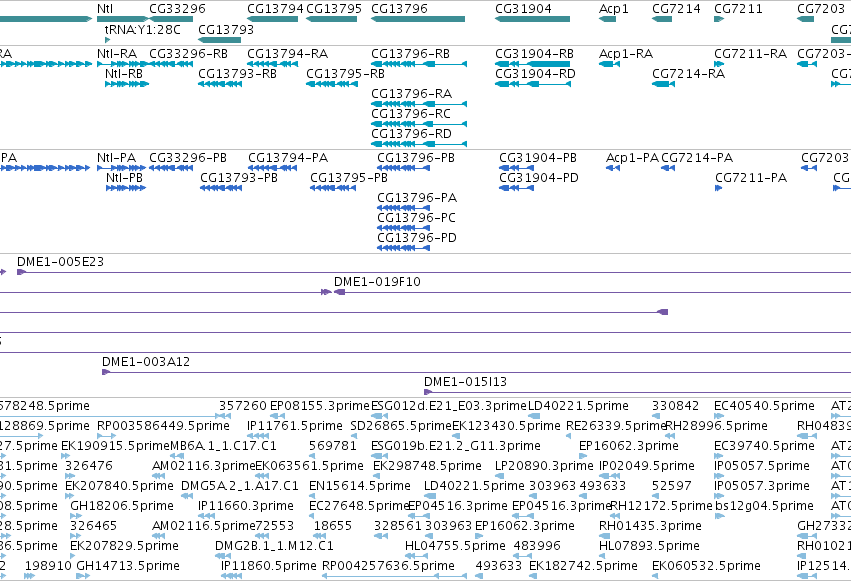Click the Acp1-PA protein glyph
851x581 pixels.
(613, 168)
